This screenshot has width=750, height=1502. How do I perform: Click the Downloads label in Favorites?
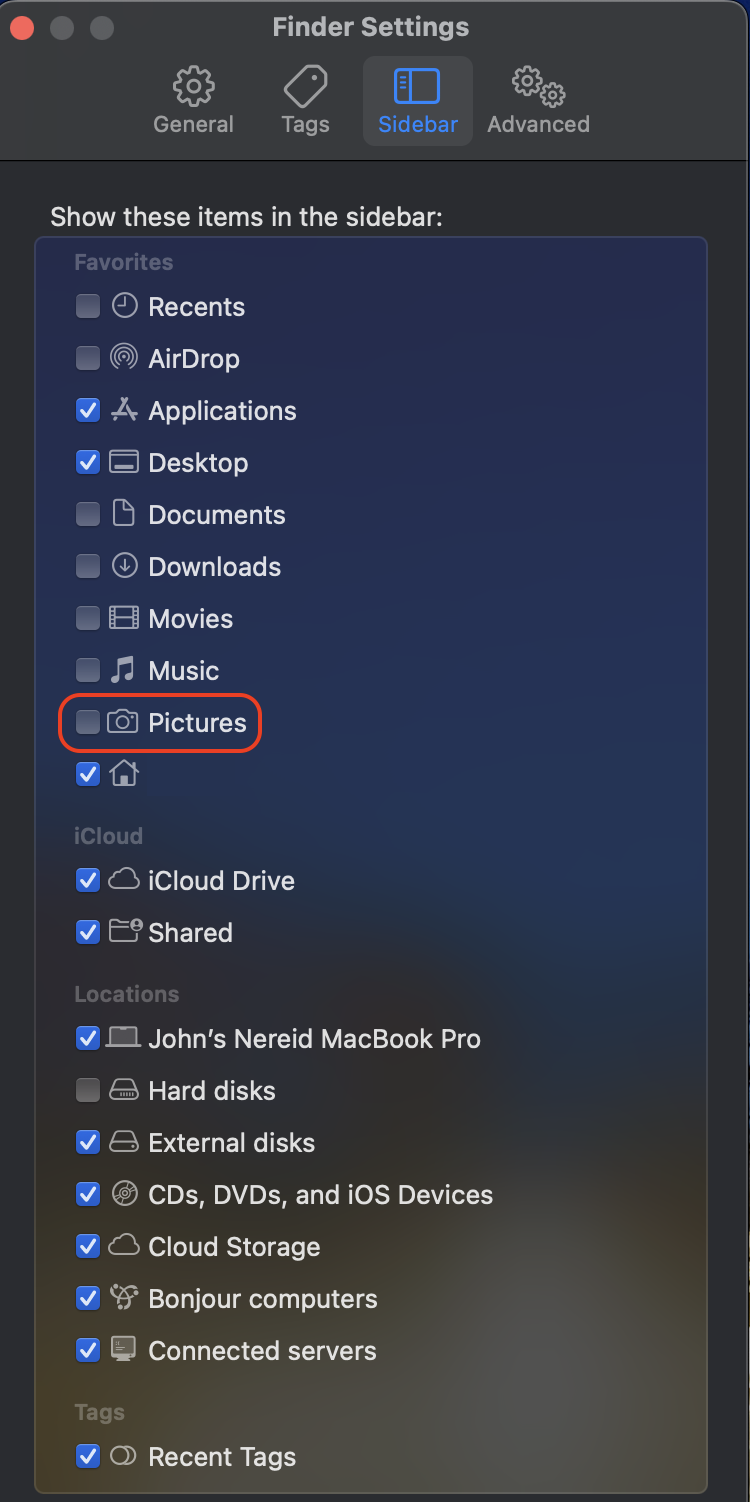click(214, 566)
